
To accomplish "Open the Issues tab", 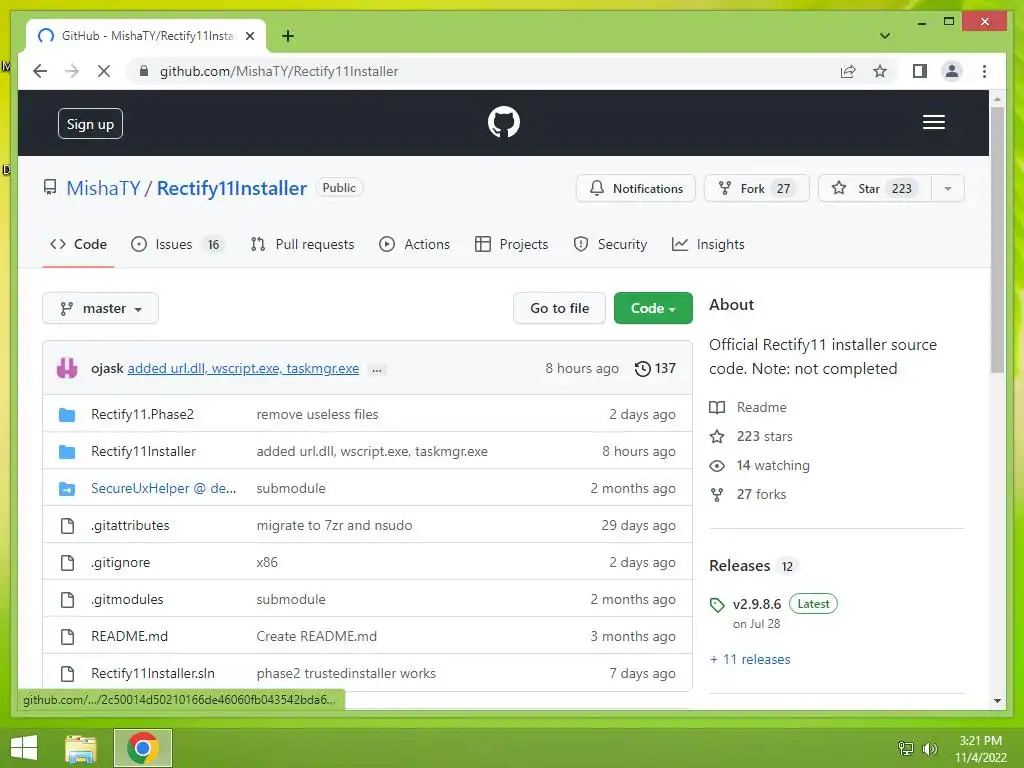I will [x=177, y=244].
